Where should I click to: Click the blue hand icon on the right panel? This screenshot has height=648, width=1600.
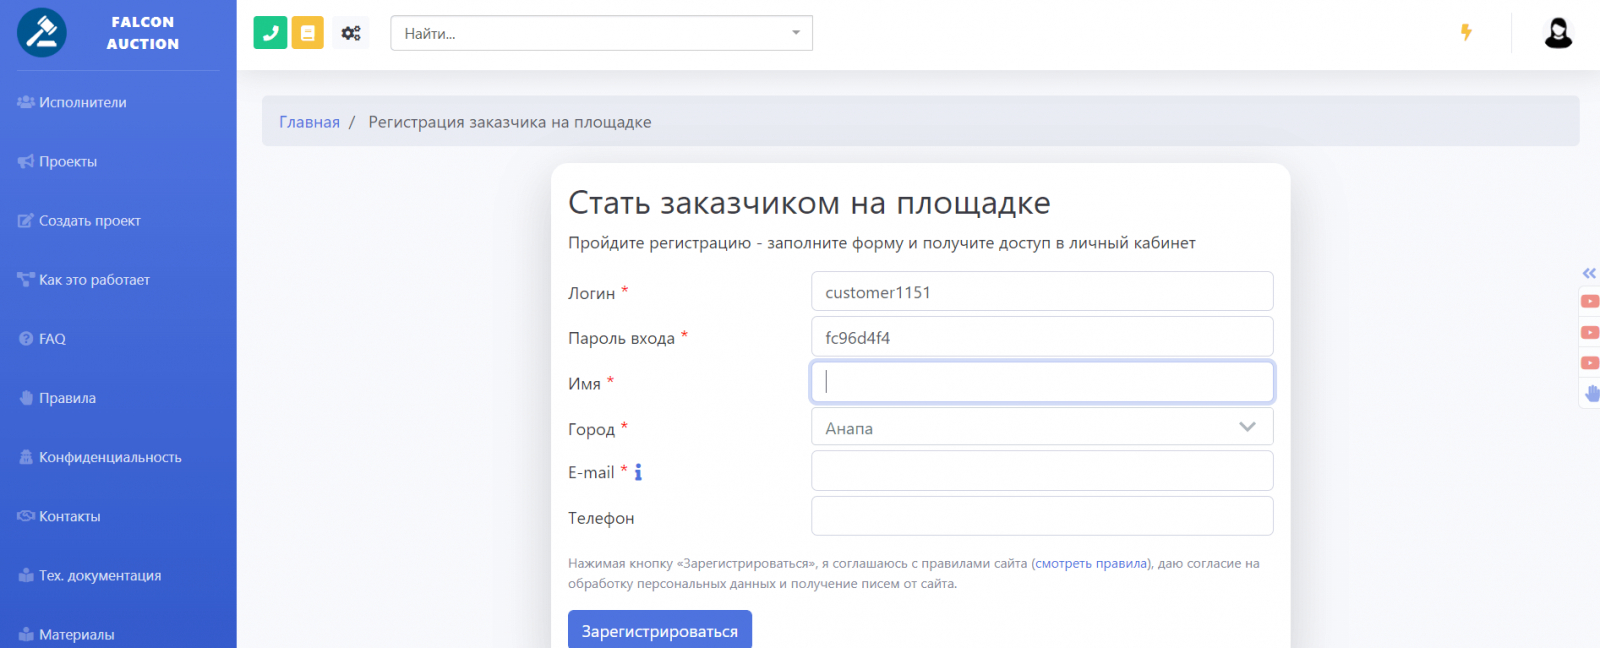pos(1591,393)
